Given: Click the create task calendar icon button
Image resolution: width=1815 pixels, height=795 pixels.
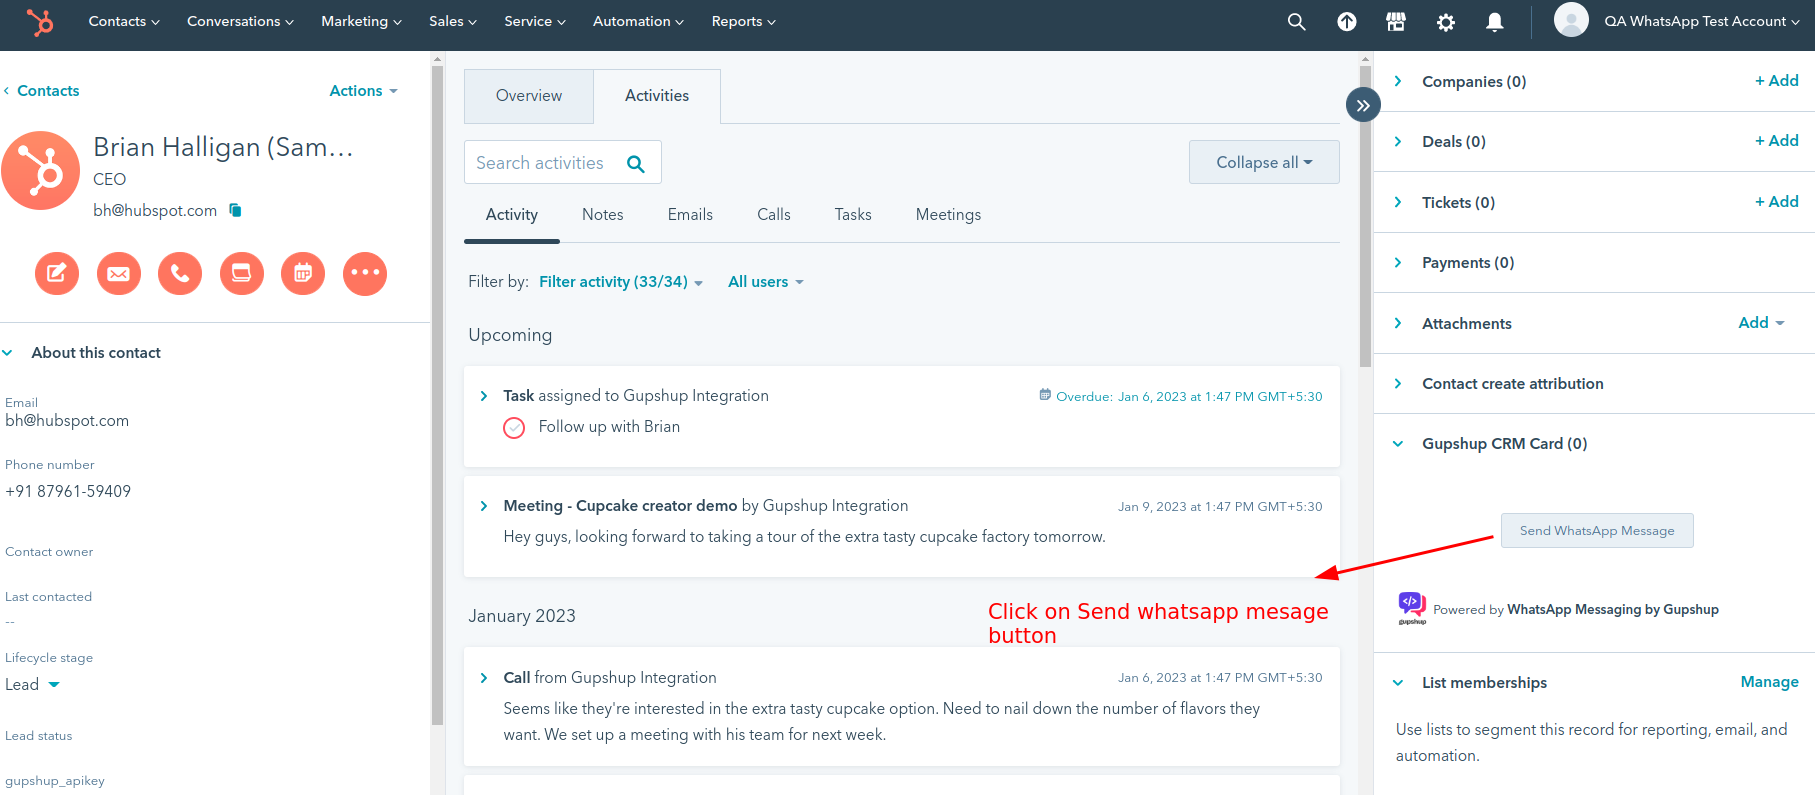Looking at the screenshot, I should (303, 273).
